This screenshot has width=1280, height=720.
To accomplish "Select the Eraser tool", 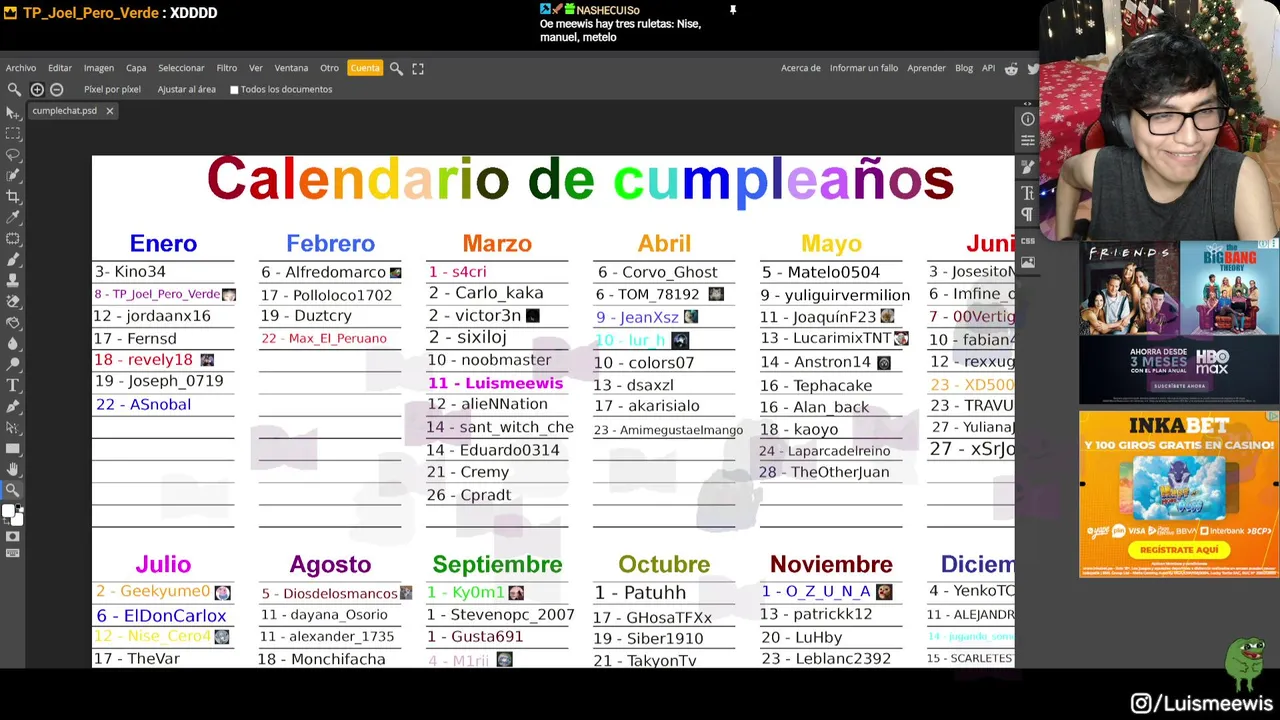I will [x=13, y=301].
